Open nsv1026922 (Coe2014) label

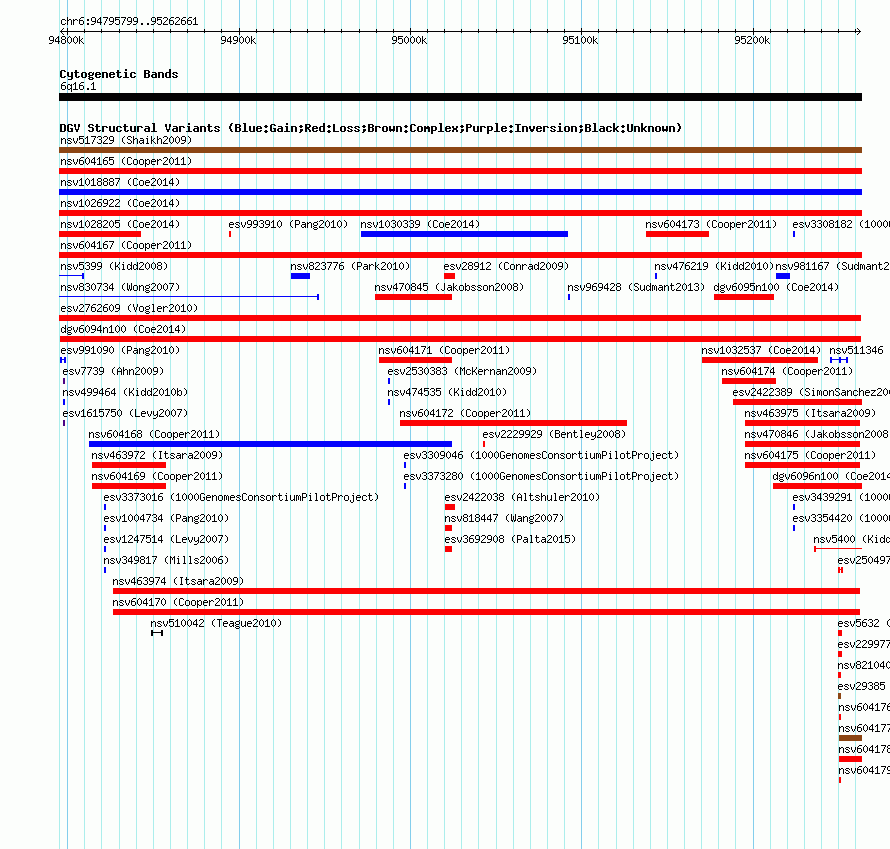click(x=120, y=203)
